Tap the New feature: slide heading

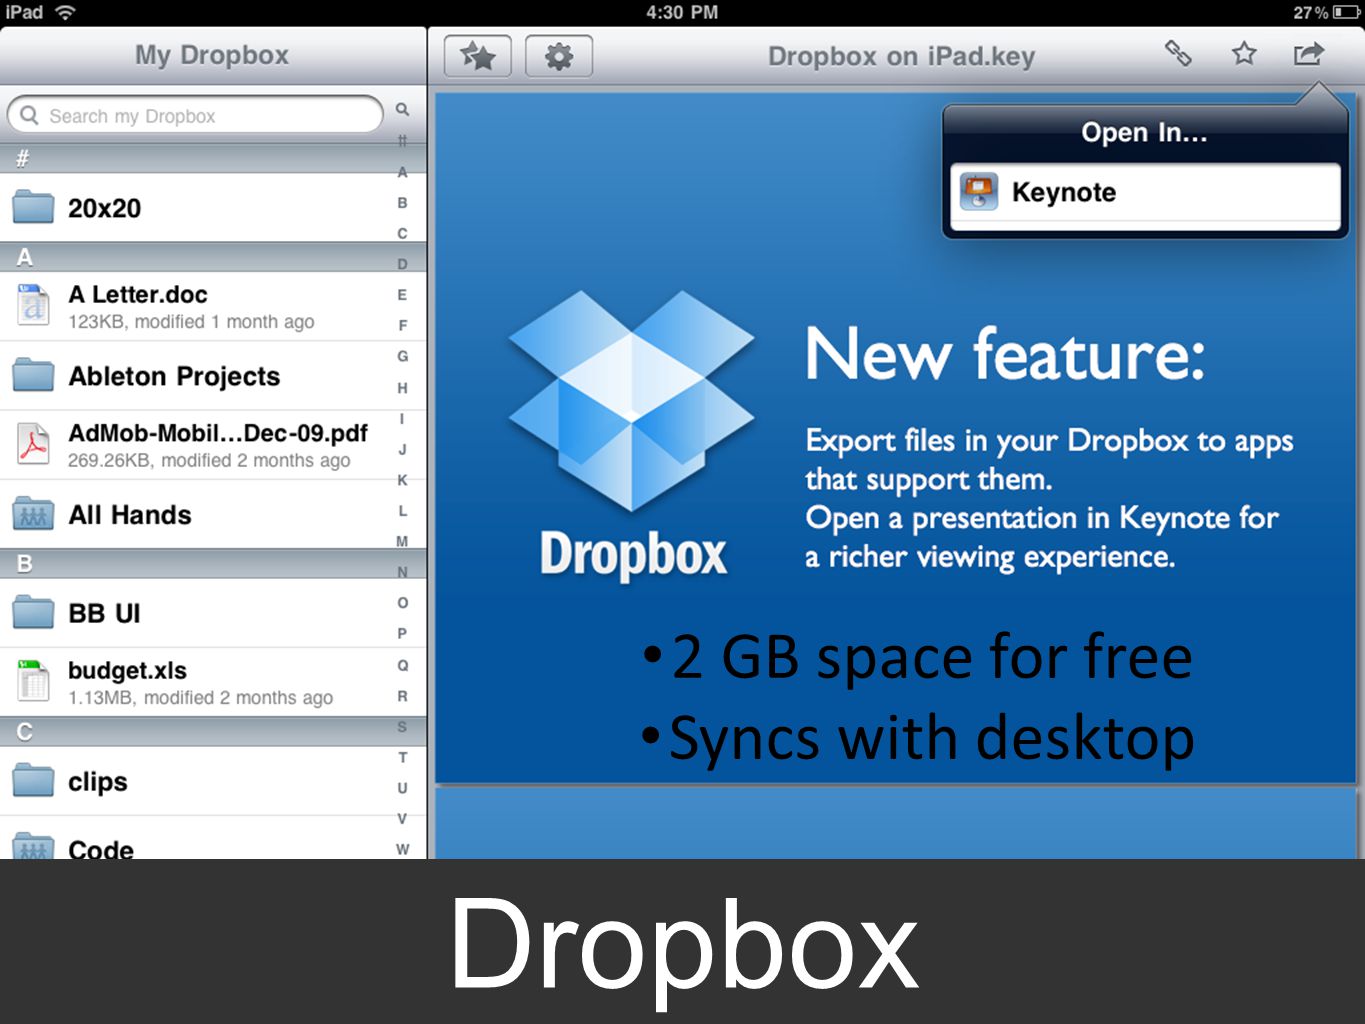click(x=1005, y=354)
